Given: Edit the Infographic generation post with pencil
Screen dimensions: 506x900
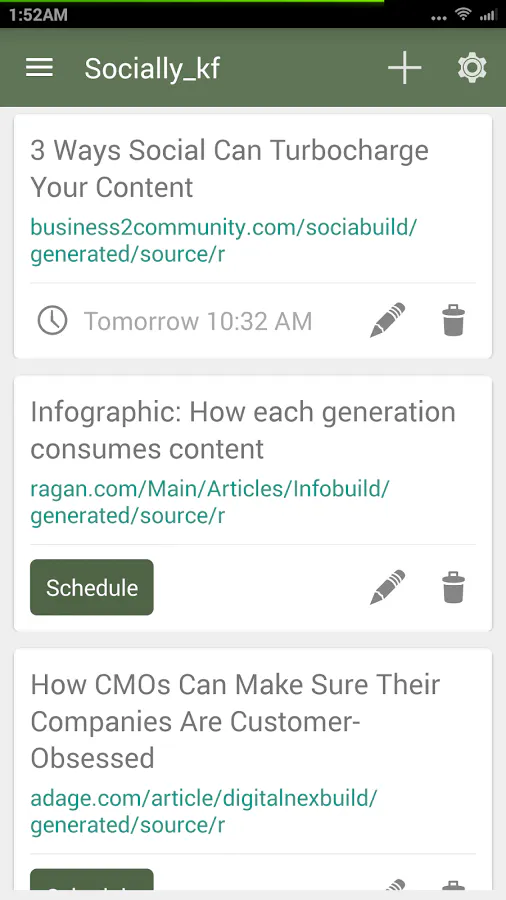Looking at the screenshot, I should (388, 587).
